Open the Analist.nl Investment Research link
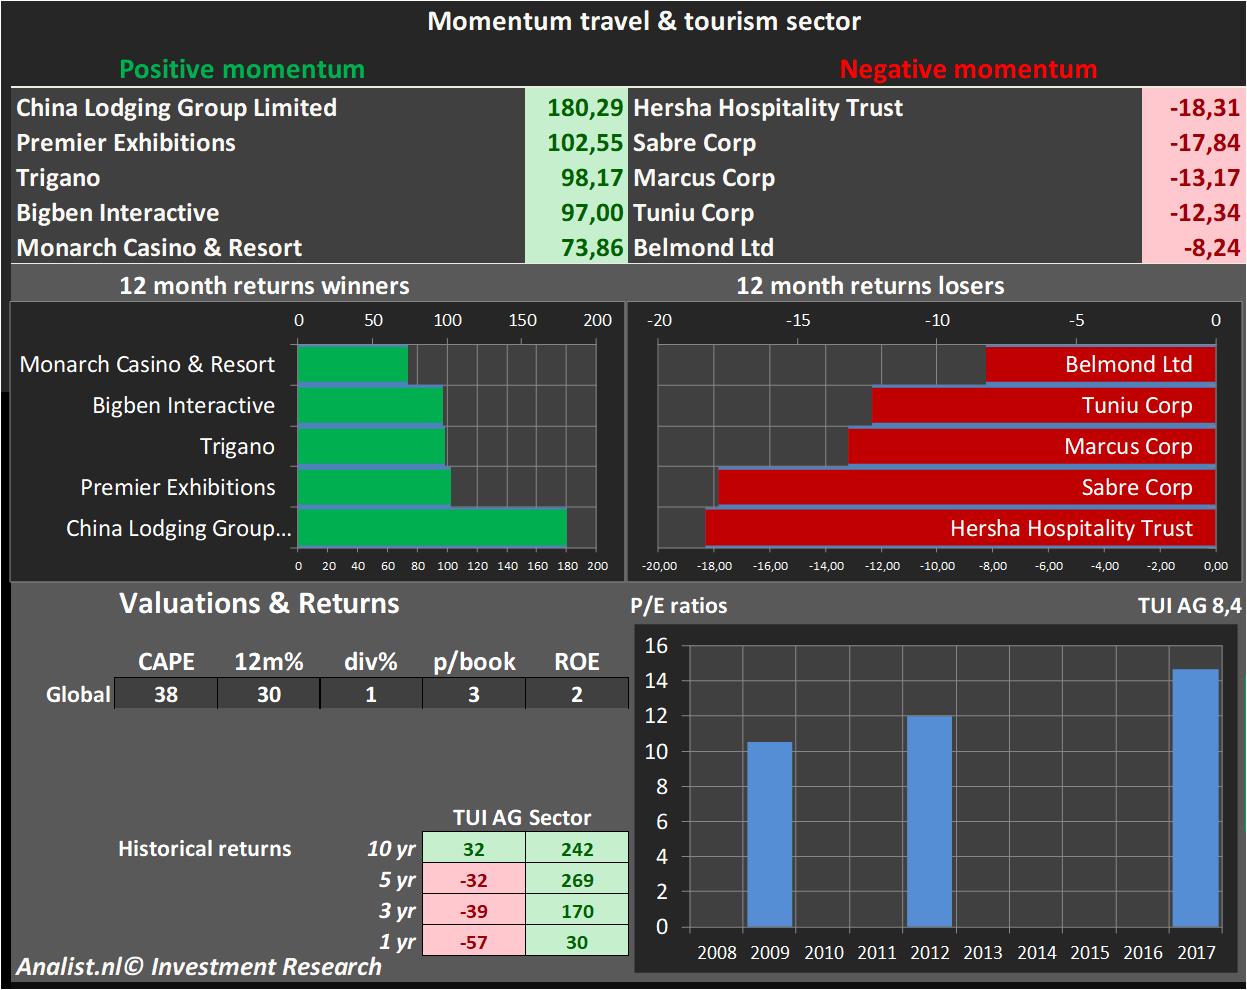This screenshot has height=990, width=1247. tap(198, 967)
